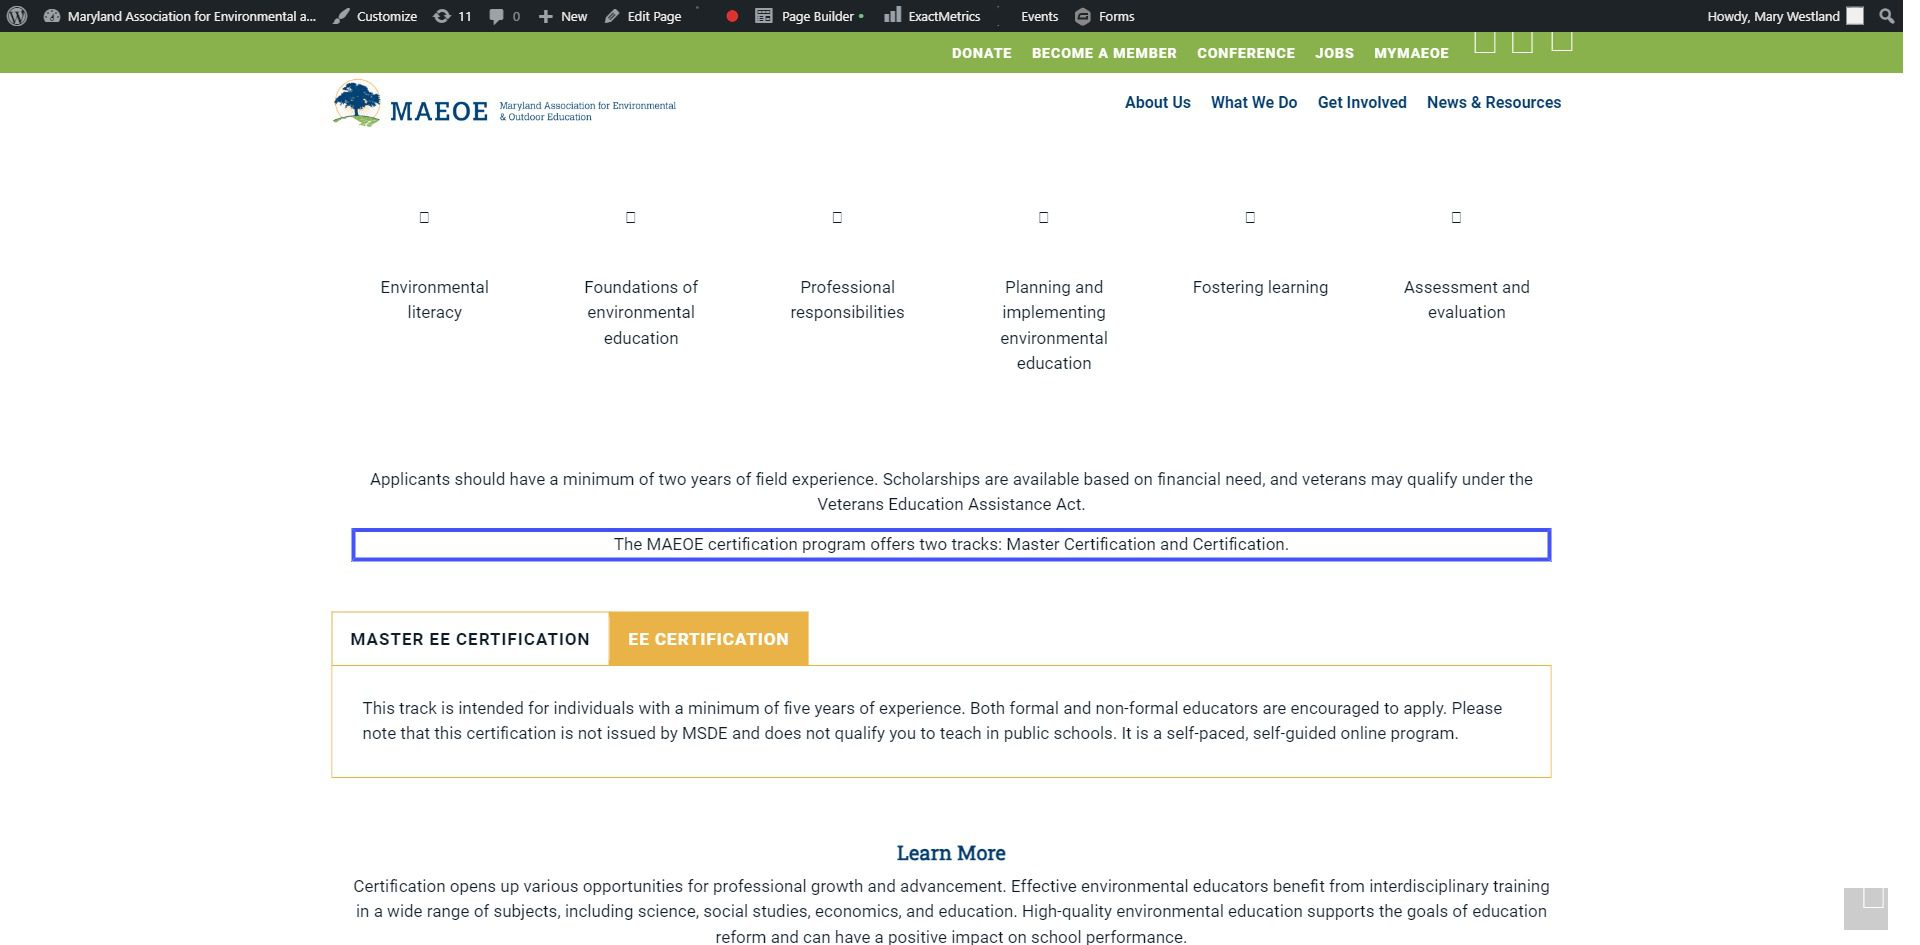This screenshot has height=945, width=1920.
Task: Select the highlighted certification tracks paragraph
Action: pyautogui.click(x=951, y=545)
